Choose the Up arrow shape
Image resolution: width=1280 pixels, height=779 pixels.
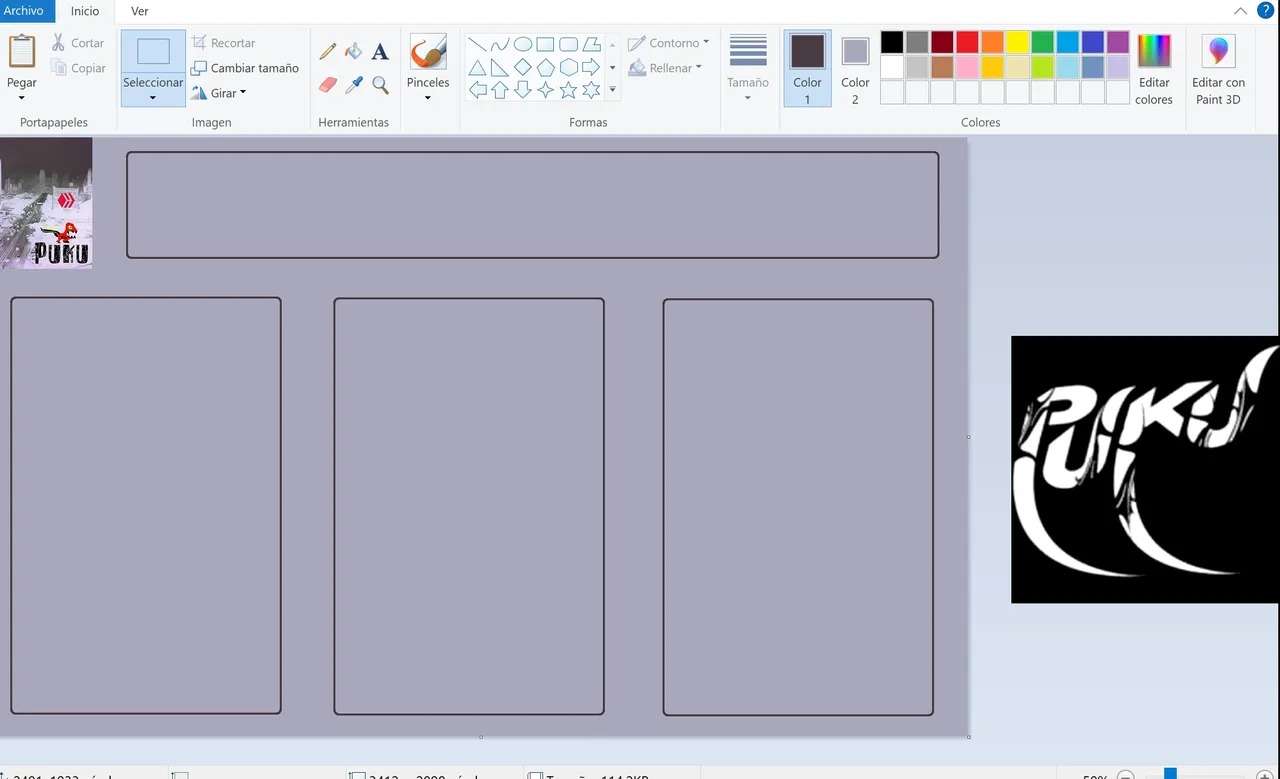(x=500, y=90)
